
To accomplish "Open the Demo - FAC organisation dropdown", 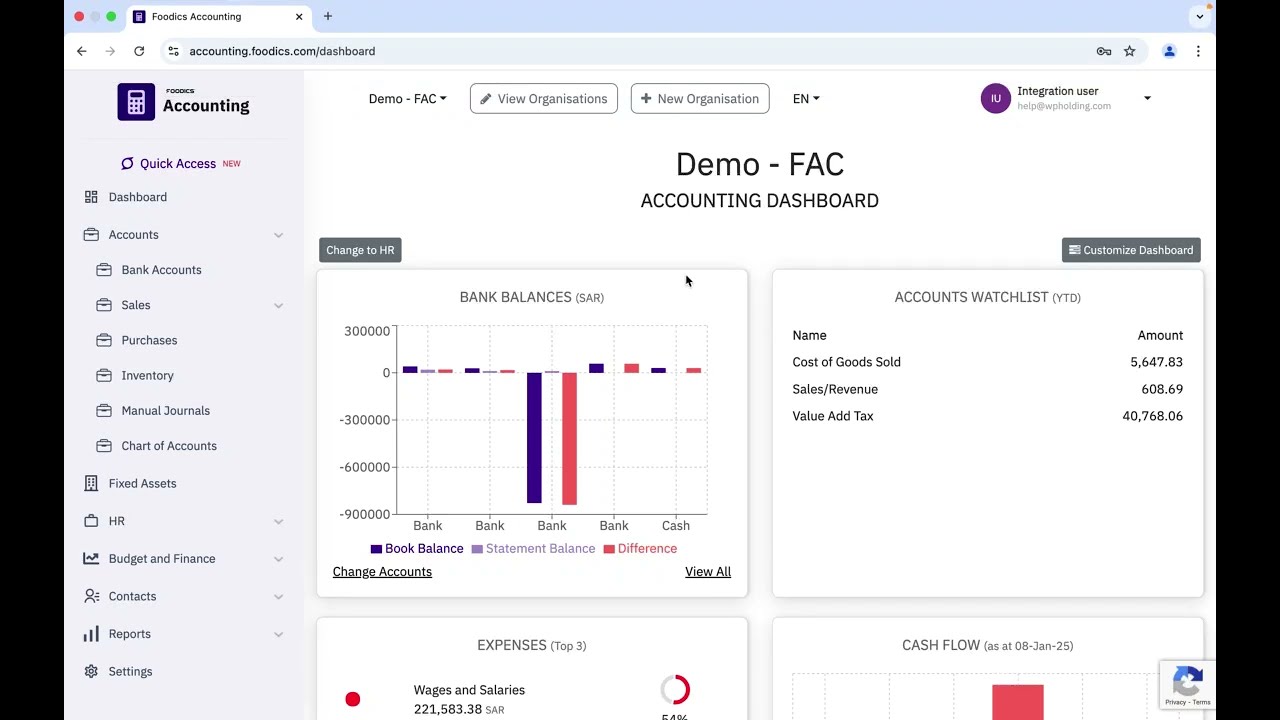I will pos(407,98).
